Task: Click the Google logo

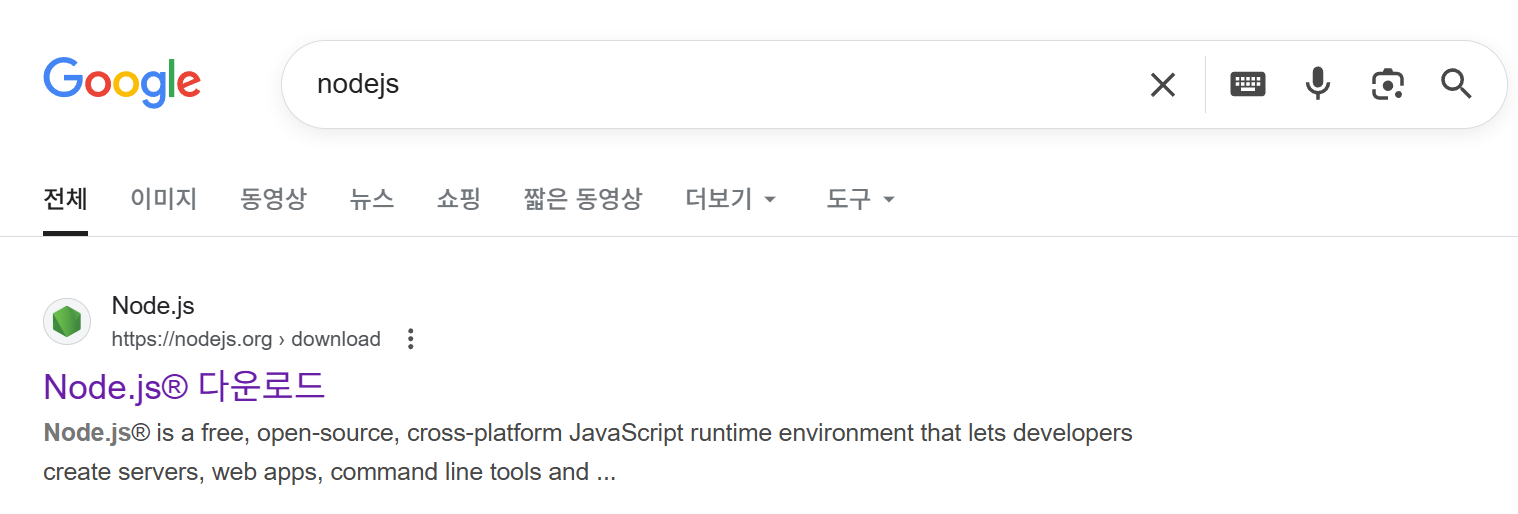Action: pyautogui.click(x=122, y=82)
